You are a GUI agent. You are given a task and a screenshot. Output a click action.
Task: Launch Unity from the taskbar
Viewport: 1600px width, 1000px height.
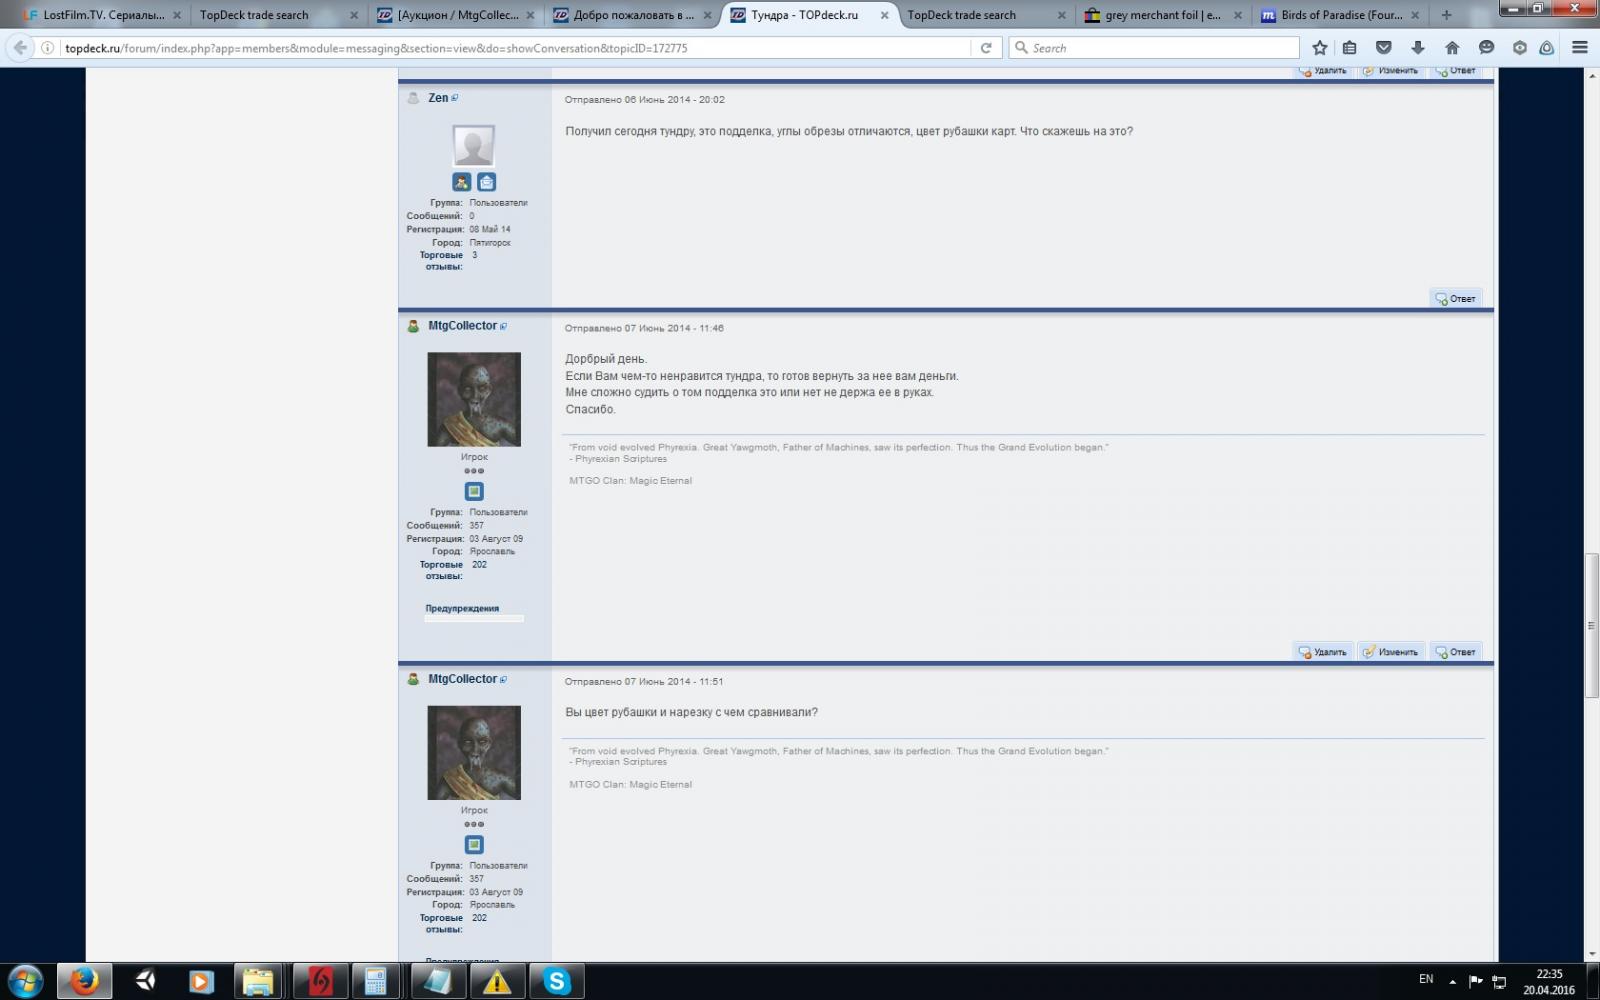pyautogui.click(x=145, y=982)
